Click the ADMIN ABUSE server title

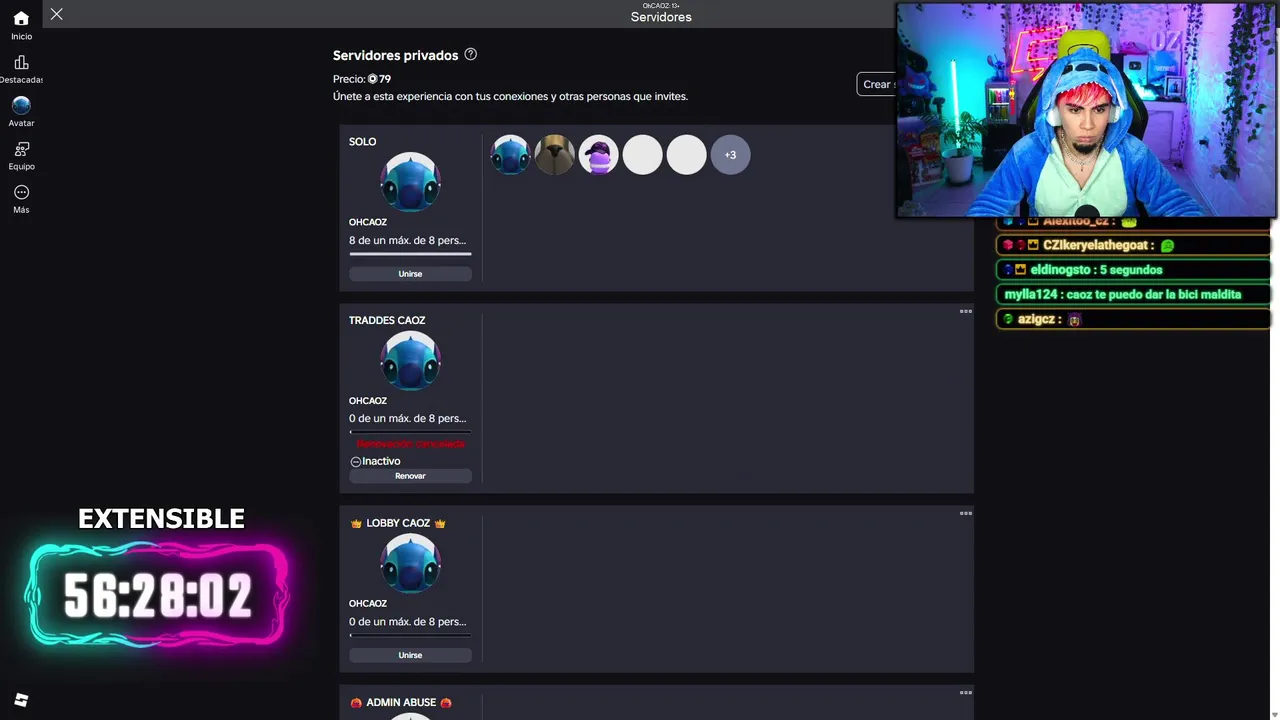[x=401, y=703]
